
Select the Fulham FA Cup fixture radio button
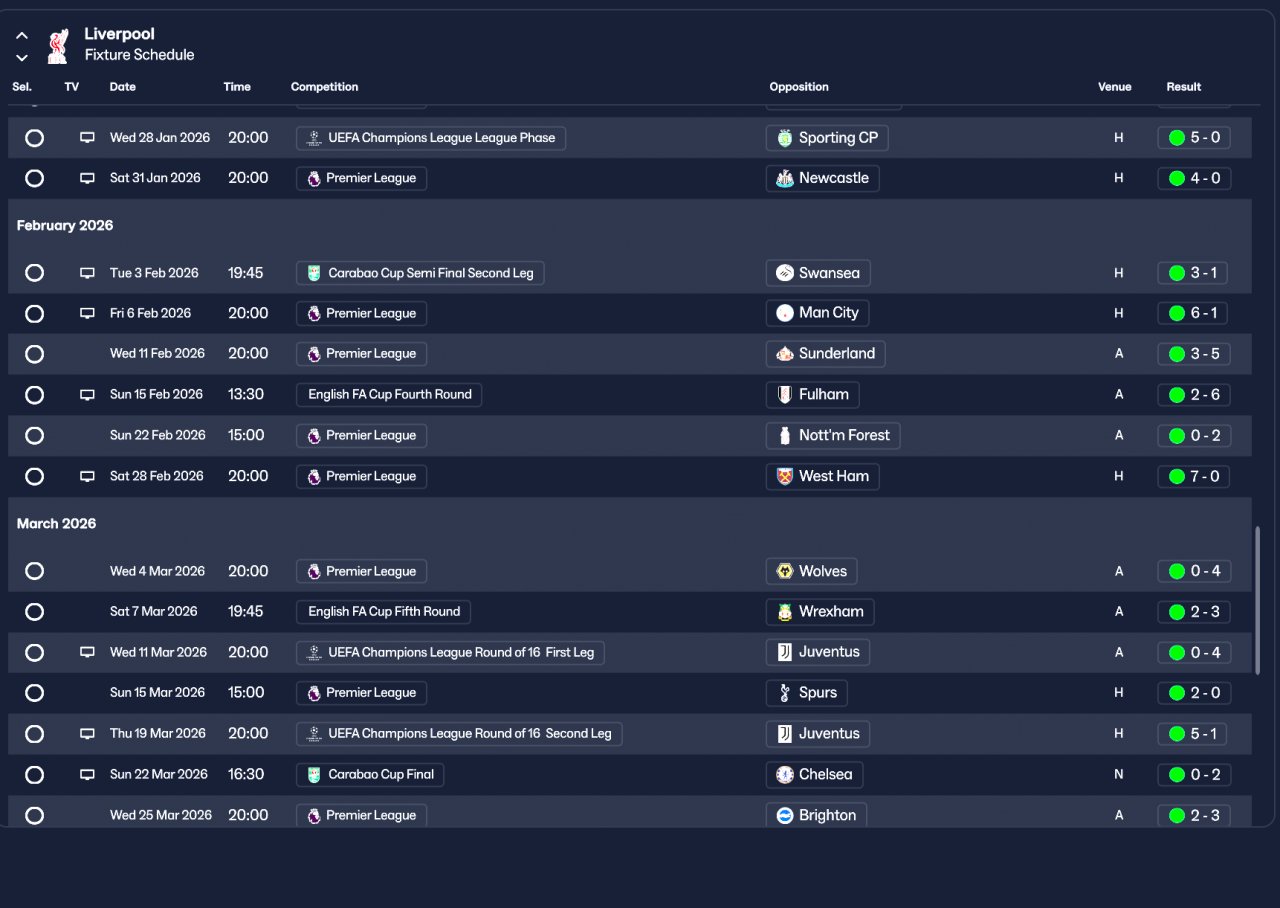34,394
